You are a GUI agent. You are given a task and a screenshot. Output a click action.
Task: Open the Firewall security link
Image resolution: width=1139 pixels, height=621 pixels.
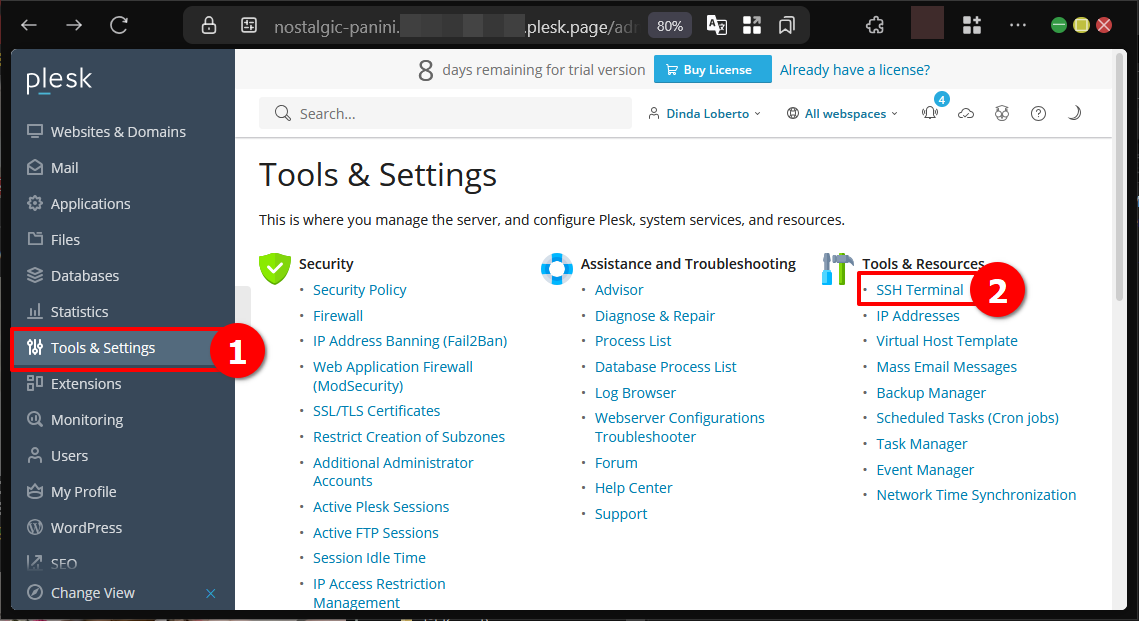point(338,316)
